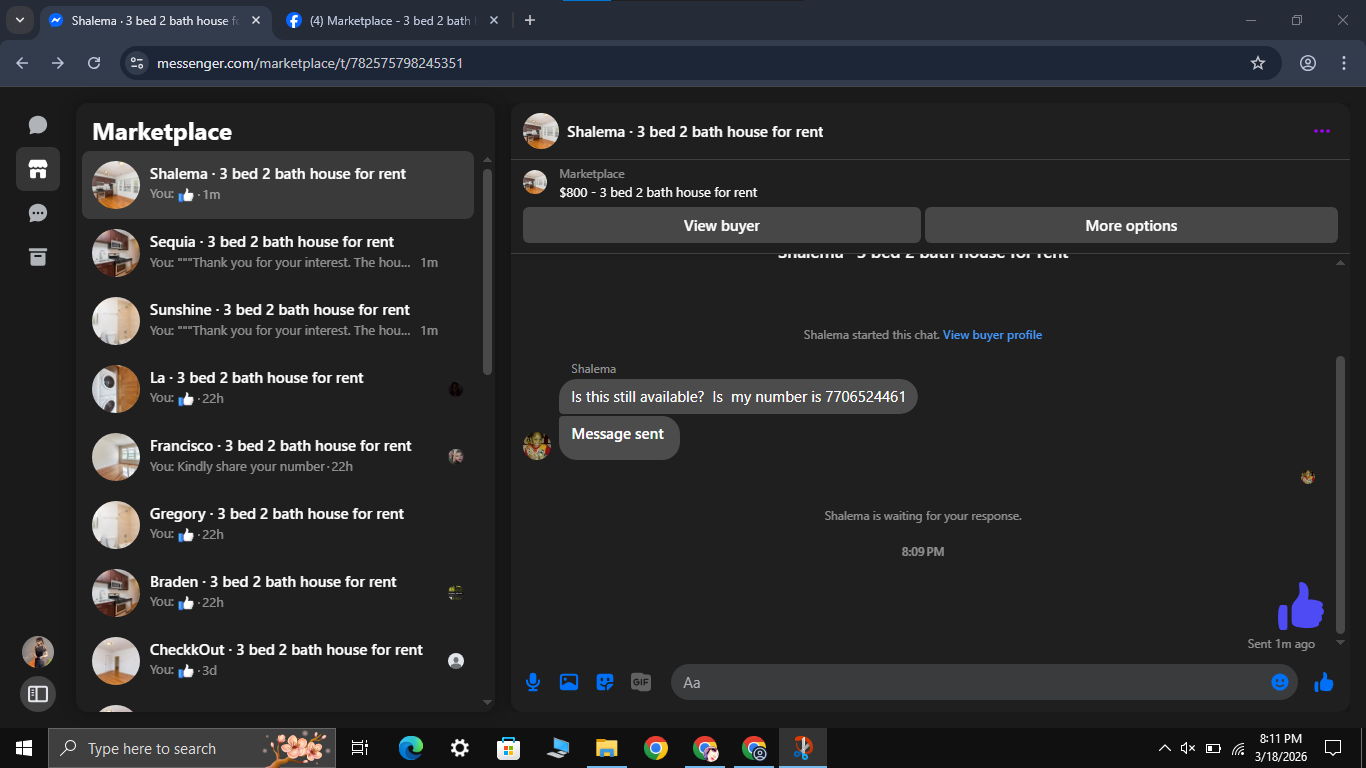The image size is (1366, 768).
Task: Click seen-by avatar in La row
Action: click(456, 389)
